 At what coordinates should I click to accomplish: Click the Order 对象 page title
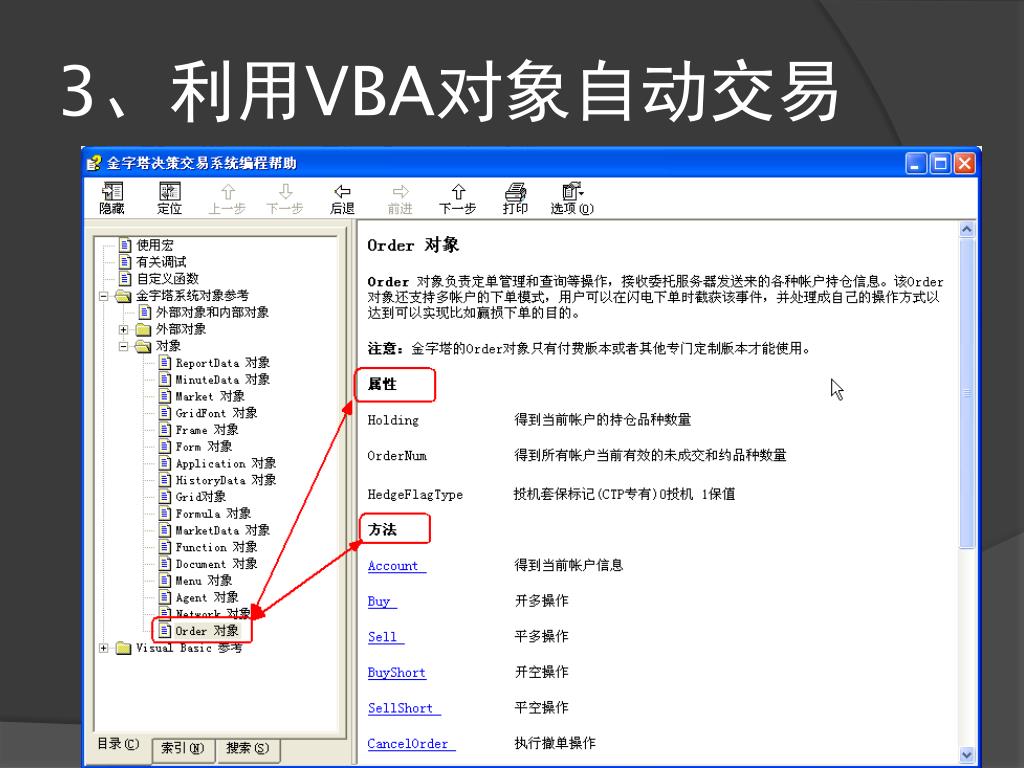[x=413, y=245]
